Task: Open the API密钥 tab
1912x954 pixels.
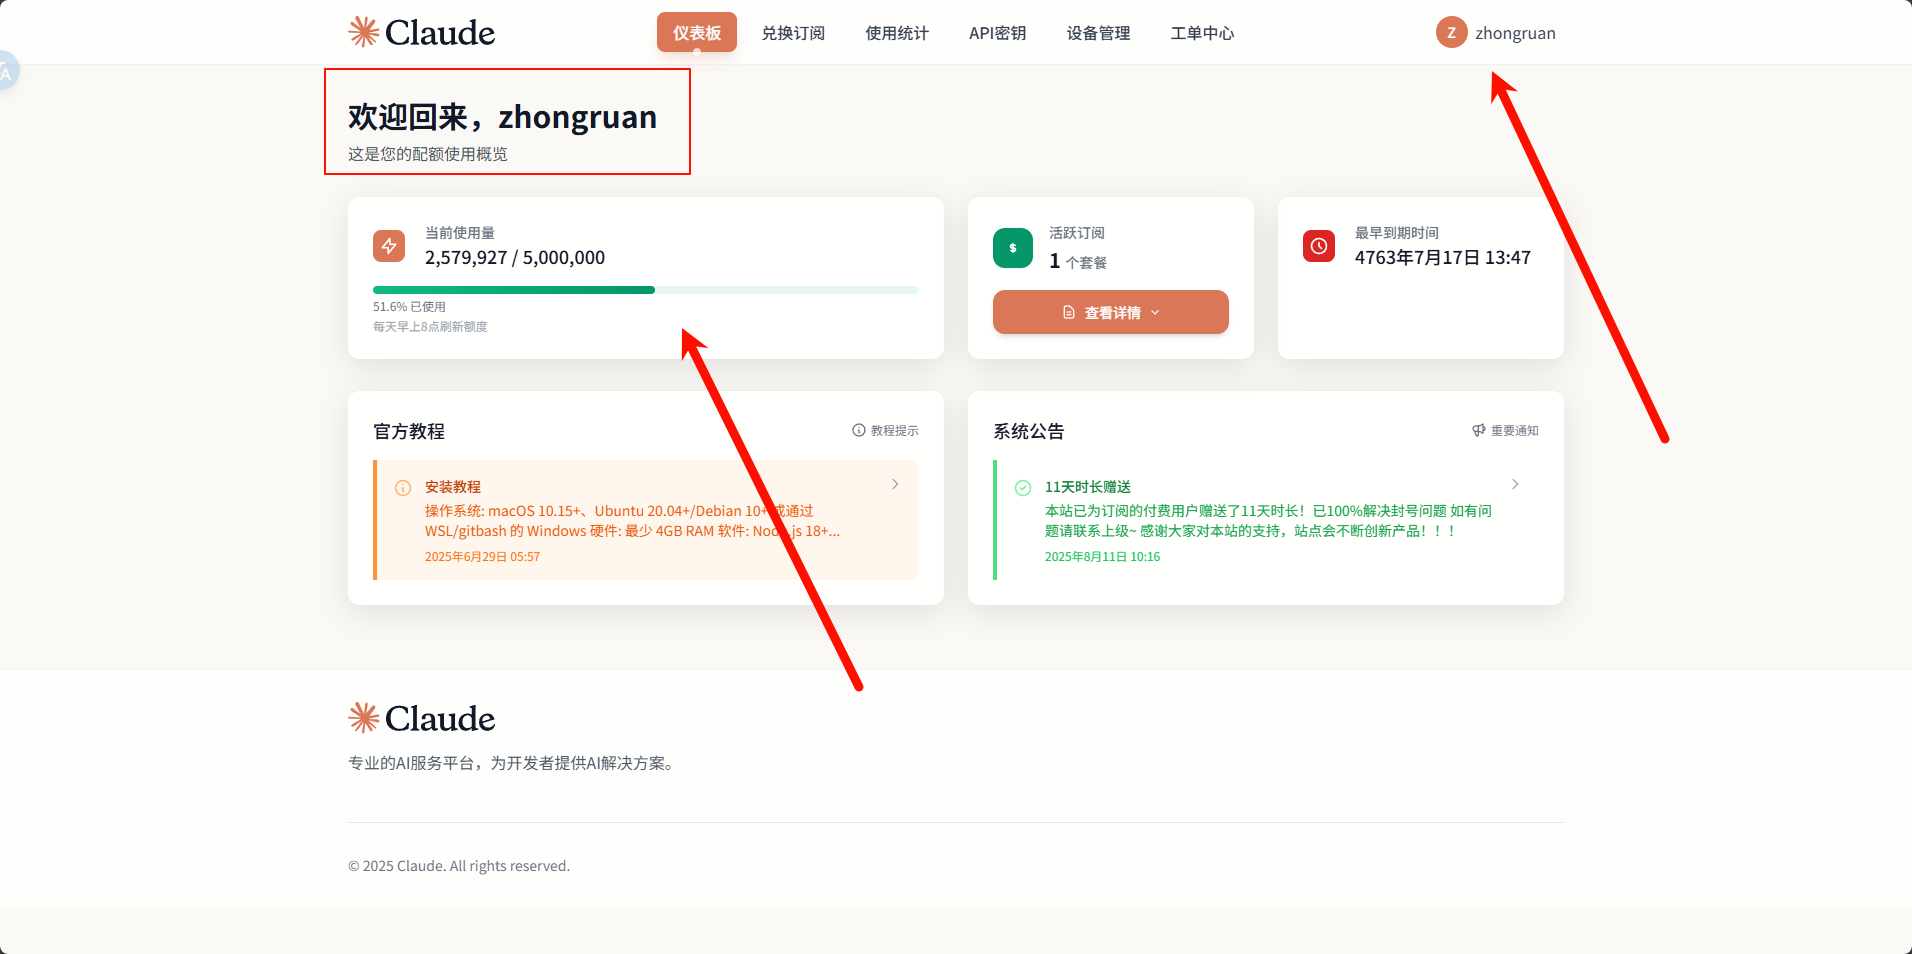Action: coord(997,33)
